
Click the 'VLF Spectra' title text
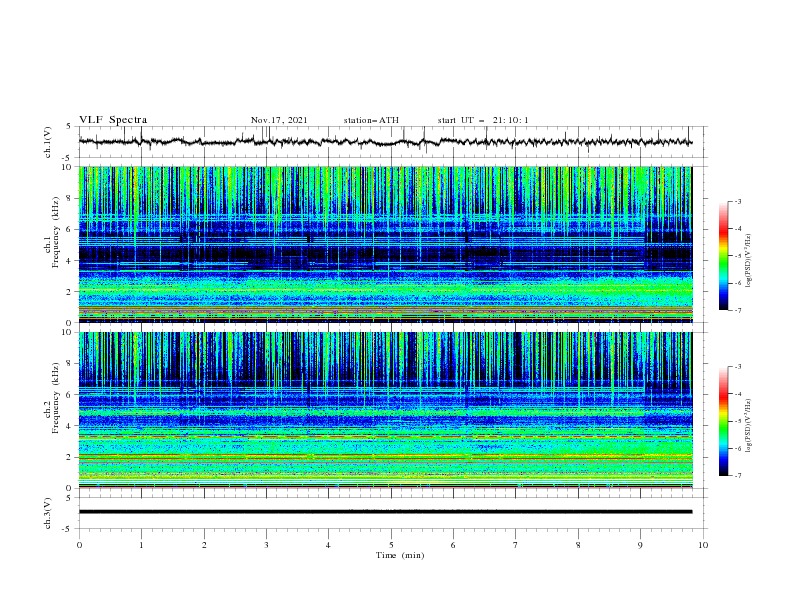[x=113, y=120]
